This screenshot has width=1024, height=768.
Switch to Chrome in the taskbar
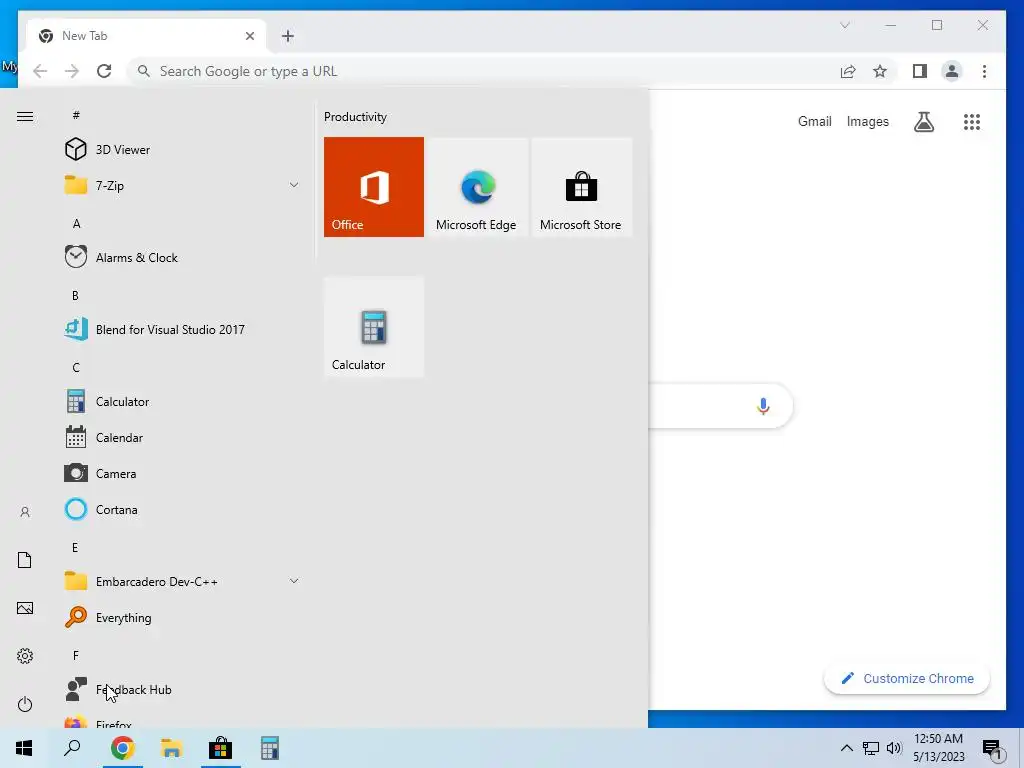tap(122, 748)
